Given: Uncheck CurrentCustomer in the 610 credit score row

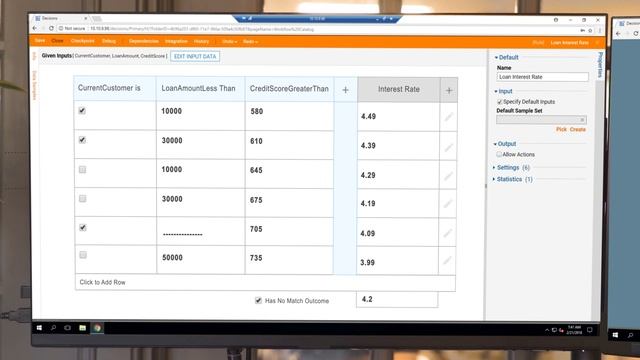Looking at the screenshot, I should (82, 140).
